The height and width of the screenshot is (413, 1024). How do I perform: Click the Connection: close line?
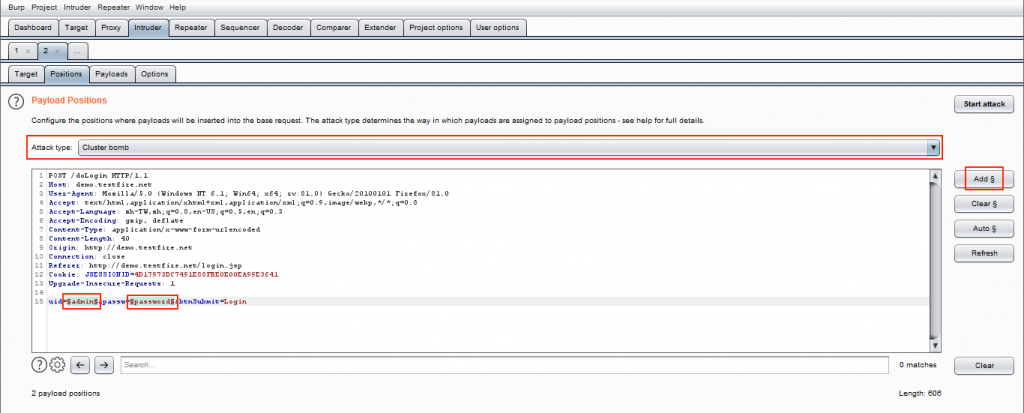click(87, 257)
